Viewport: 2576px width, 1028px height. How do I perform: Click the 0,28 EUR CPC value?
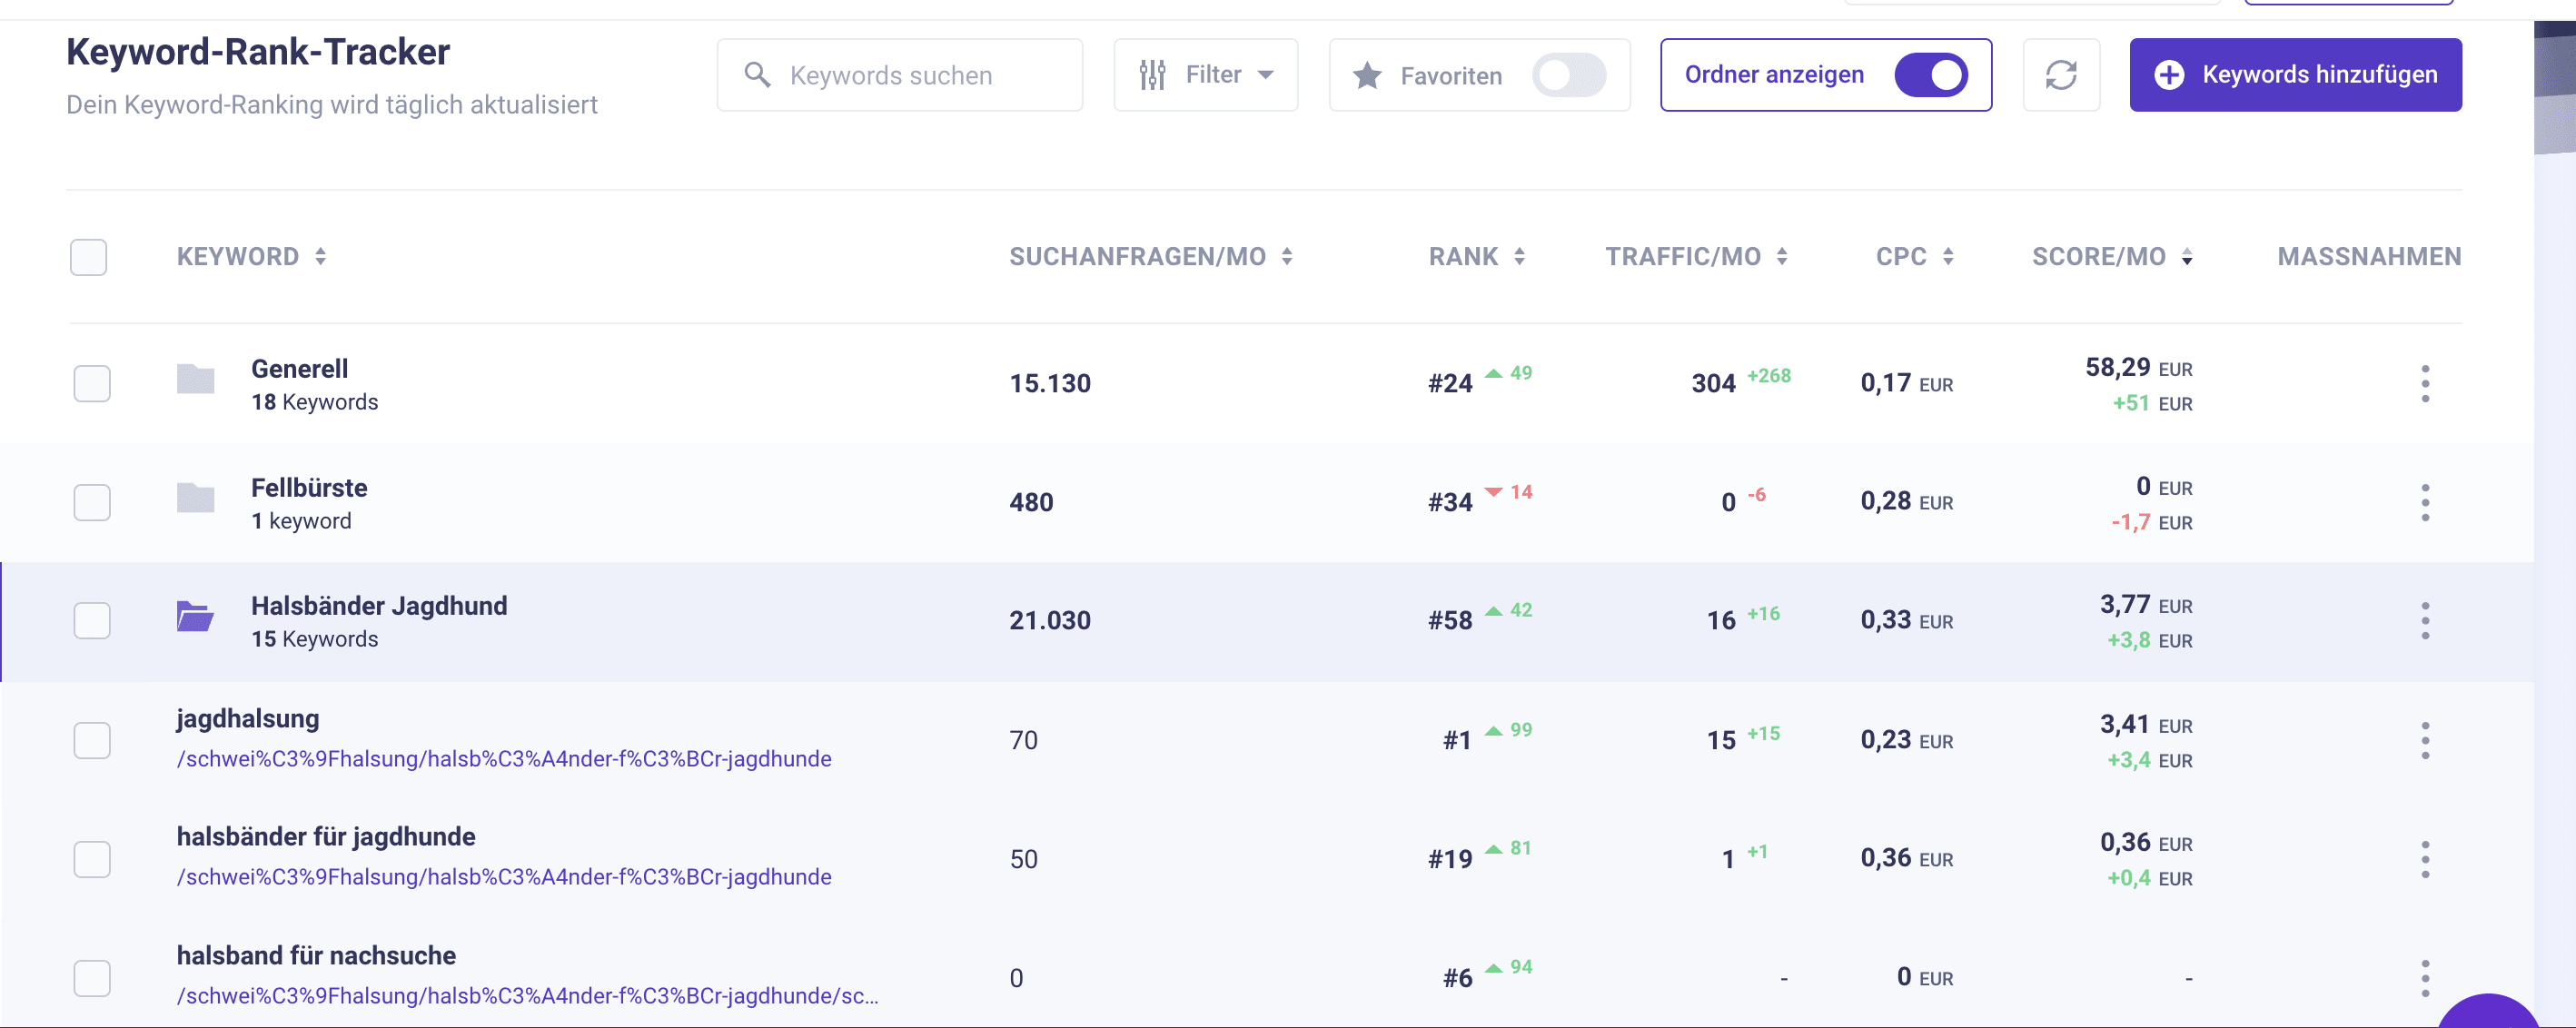[1906, 502]
